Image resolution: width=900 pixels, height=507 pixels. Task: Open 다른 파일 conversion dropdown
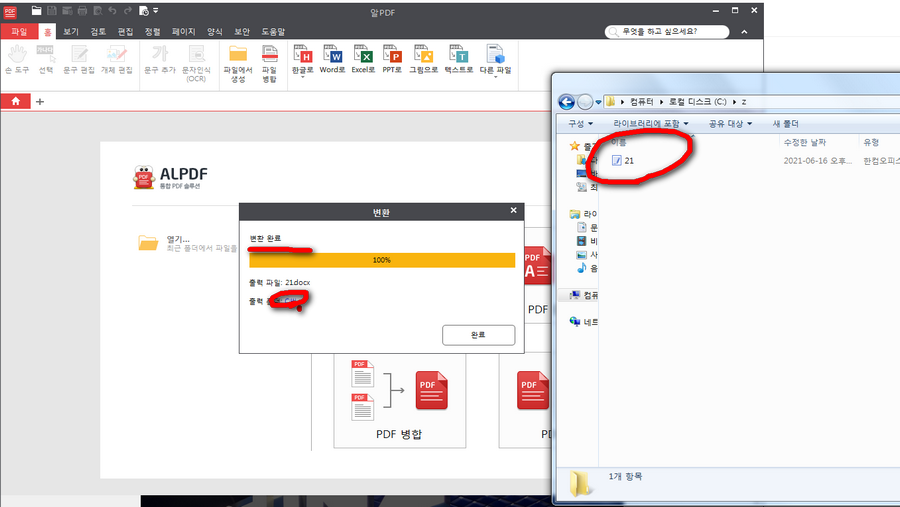click(495, 60)
